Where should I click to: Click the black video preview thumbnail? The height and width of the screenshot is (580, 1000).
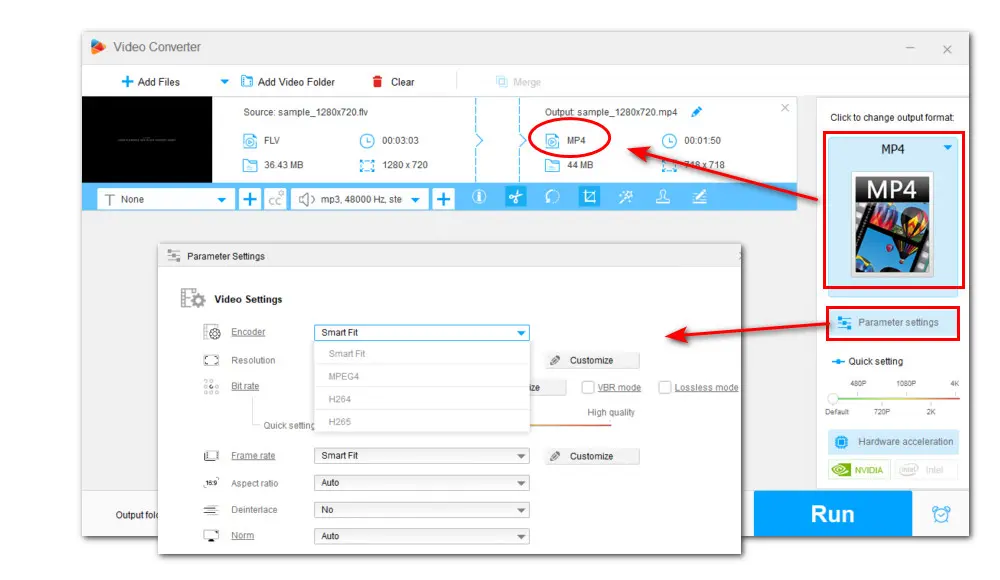[x=147, y=140]
